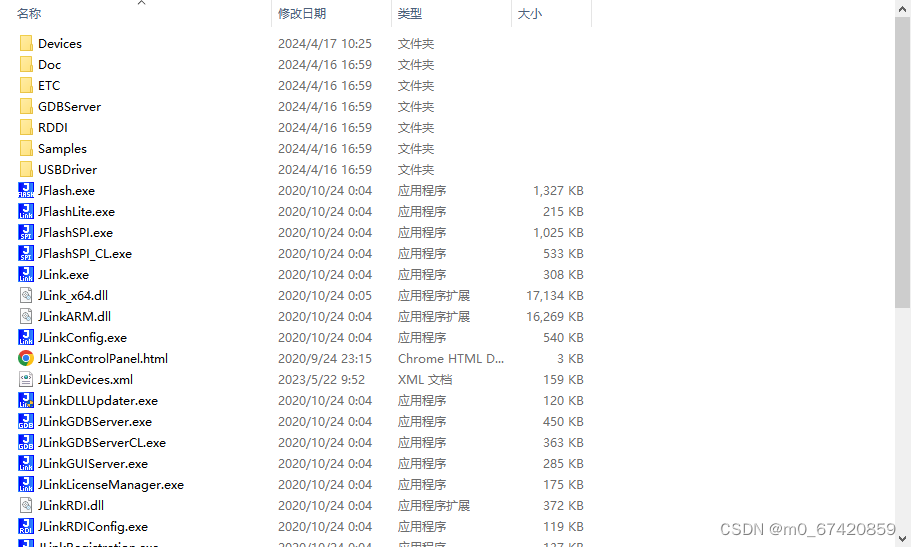Click the JLinkConfig.exe application icon
Image resolution: width=911 pixels, height=547 pixels.
(x=26, y=337)
